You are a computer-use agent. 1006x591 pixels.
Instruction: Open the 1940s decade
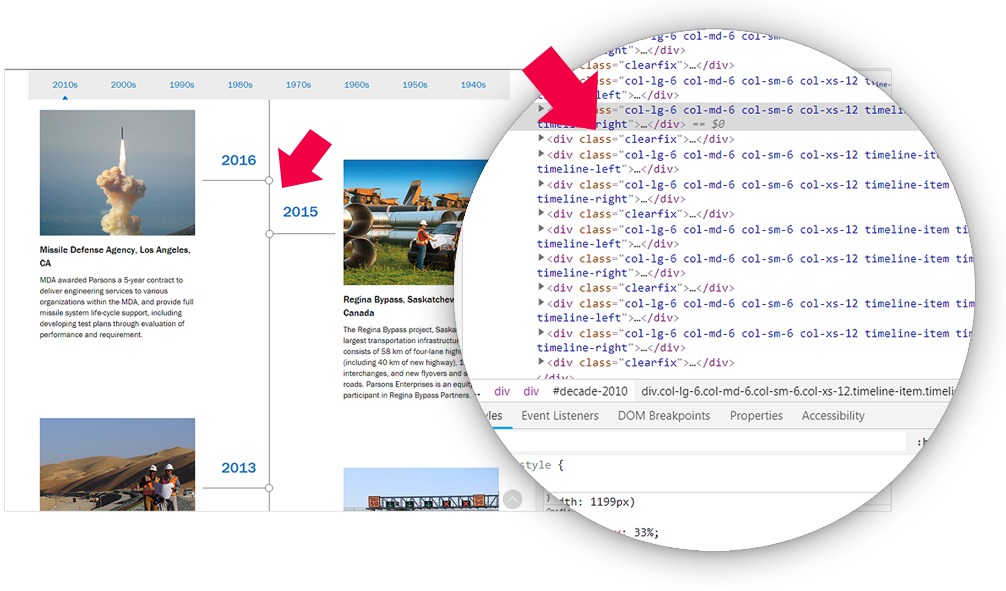473,85
